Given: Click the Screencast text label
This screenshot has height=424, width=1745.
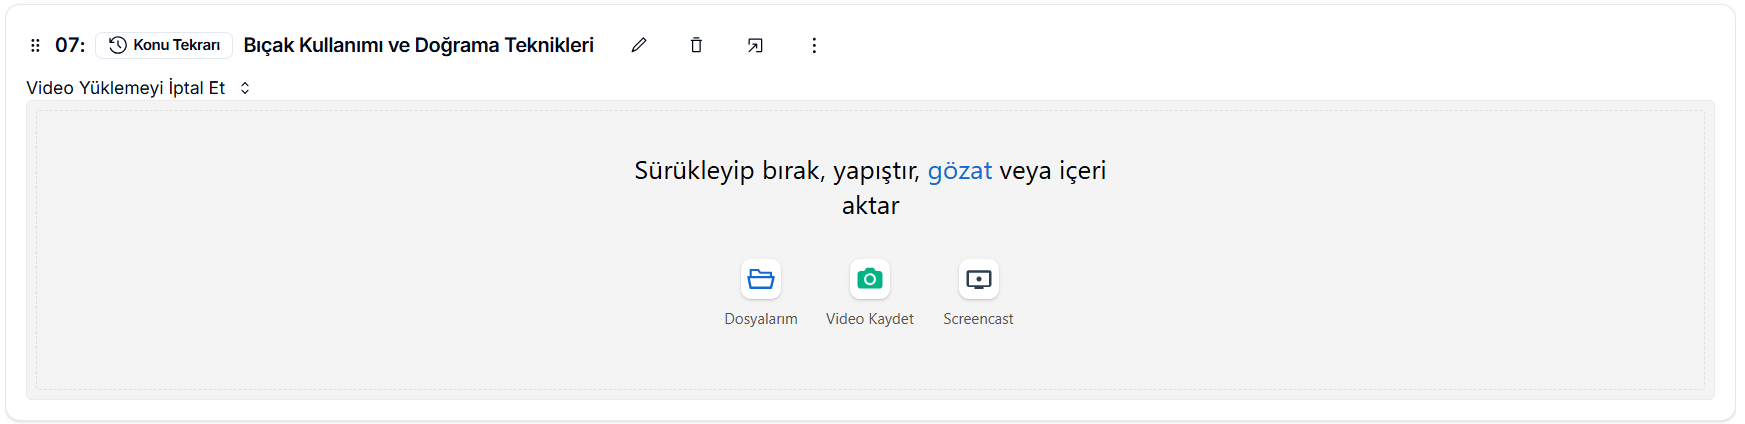Looking at the screenshot, I should click(x=978, y=319).
